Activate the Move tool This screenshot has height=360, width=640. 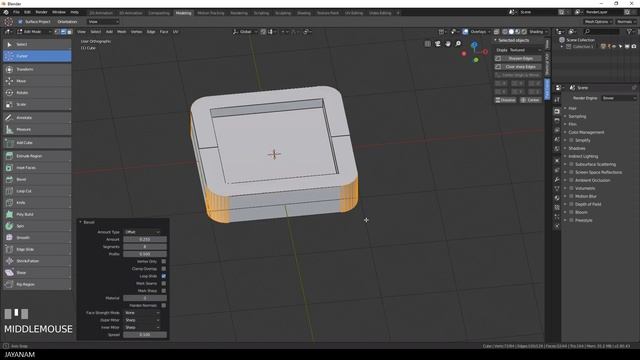click(37, 81)
